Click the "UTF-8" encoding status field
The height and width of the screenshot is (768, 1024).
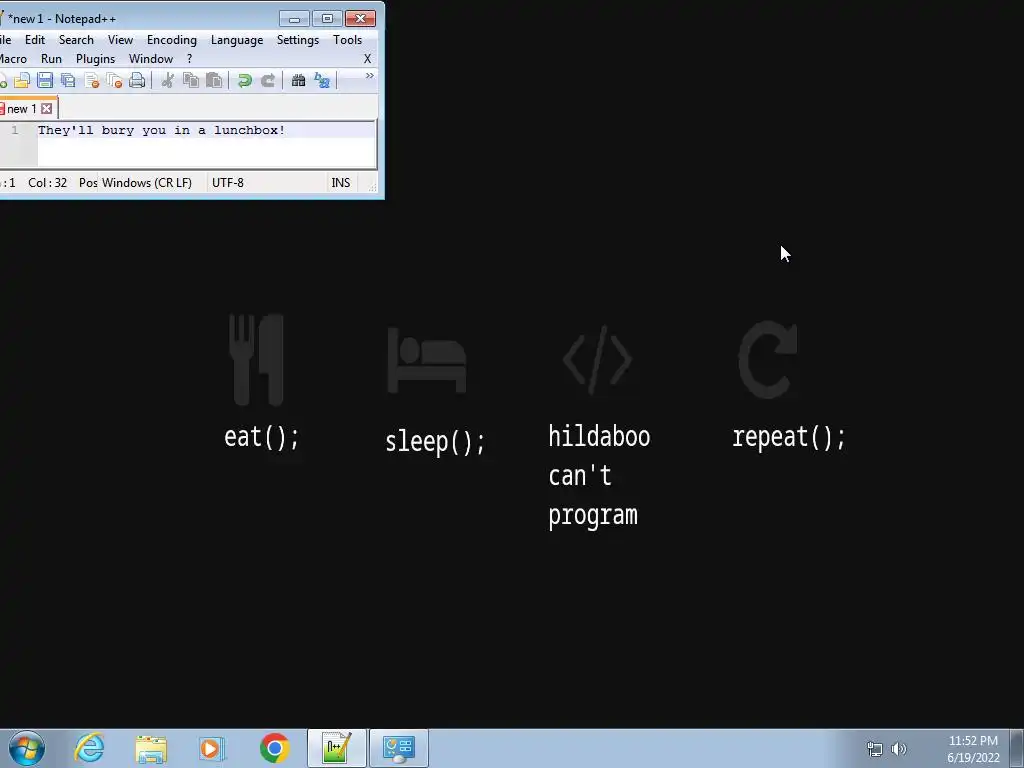pyautogui.click(x=228, y=183)
